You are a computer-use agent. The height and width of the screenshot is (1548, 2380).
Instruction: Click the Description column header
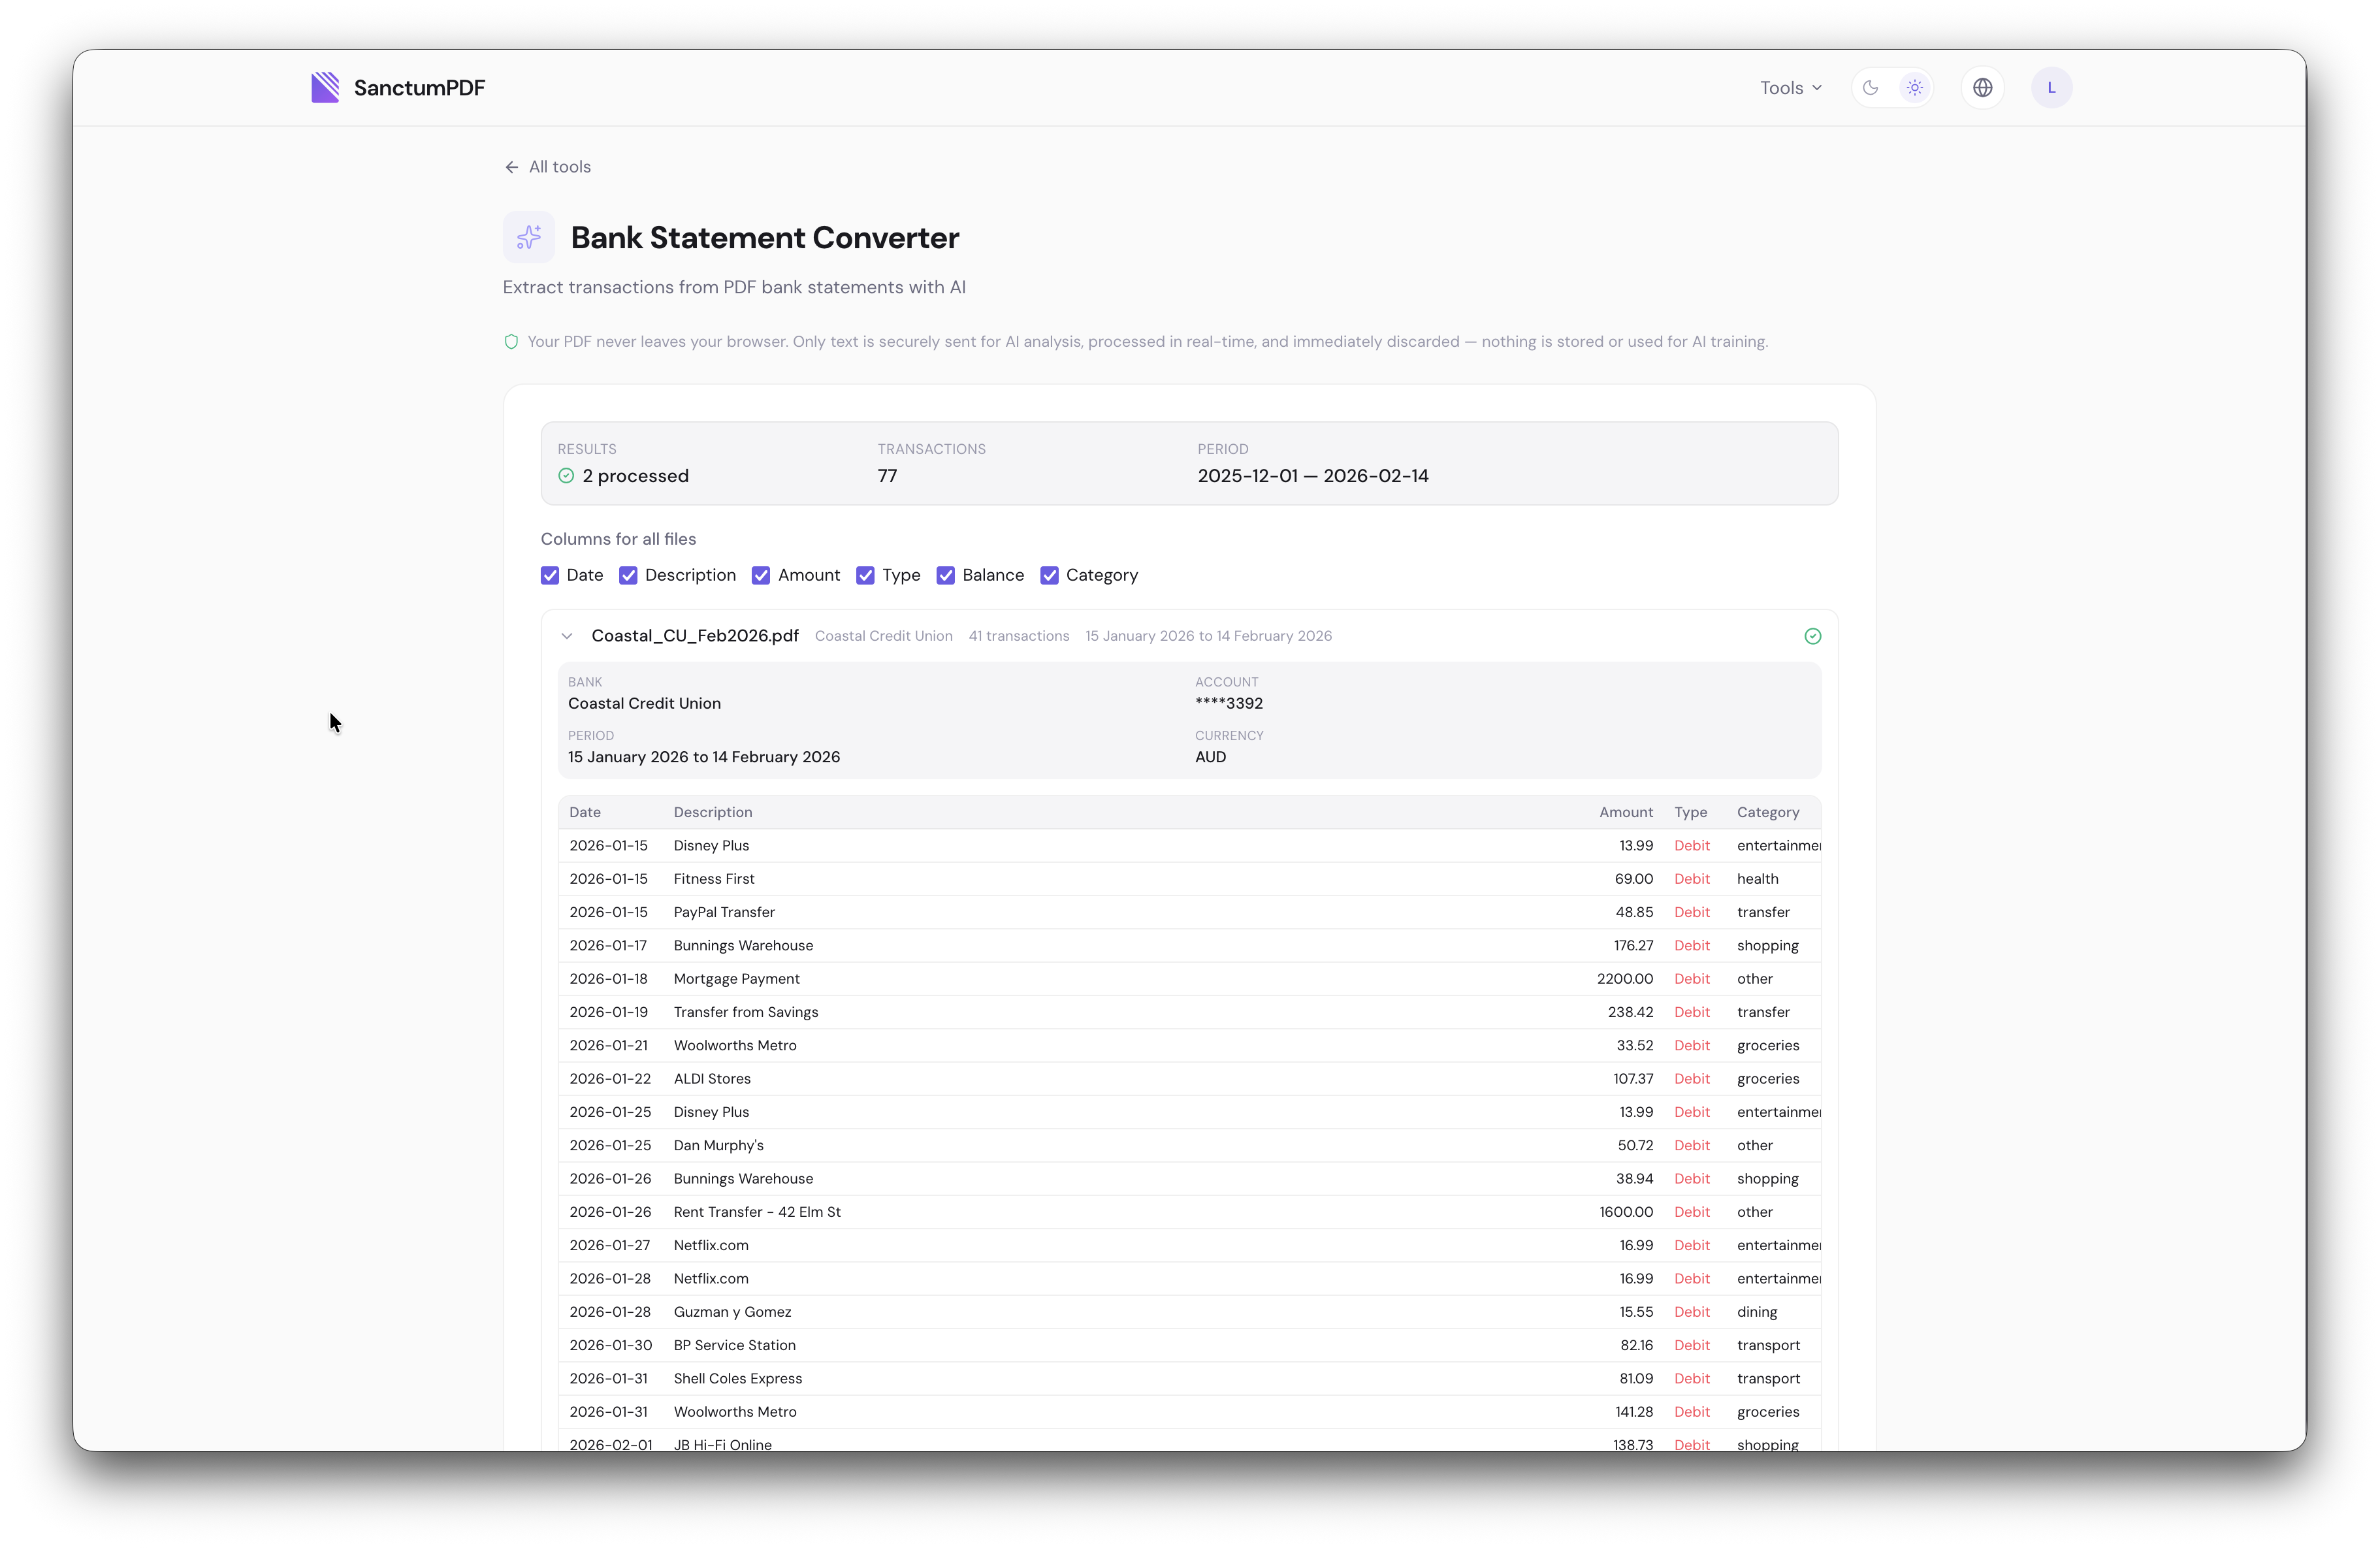tap(713, 812)
